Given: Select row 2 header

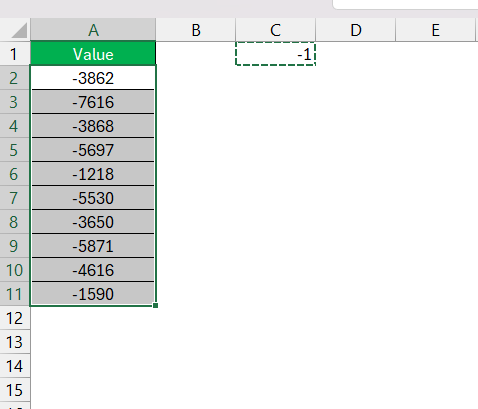Looking at the screenshot, I should [x=15, y=78].
